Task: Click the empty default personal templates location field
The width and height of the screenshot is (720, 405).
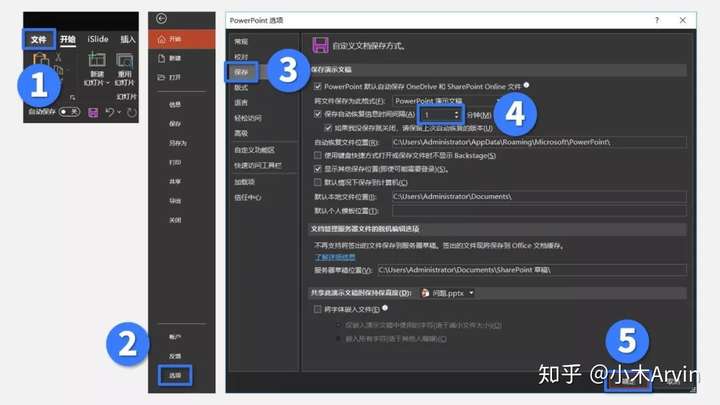Action: point(540,211)
